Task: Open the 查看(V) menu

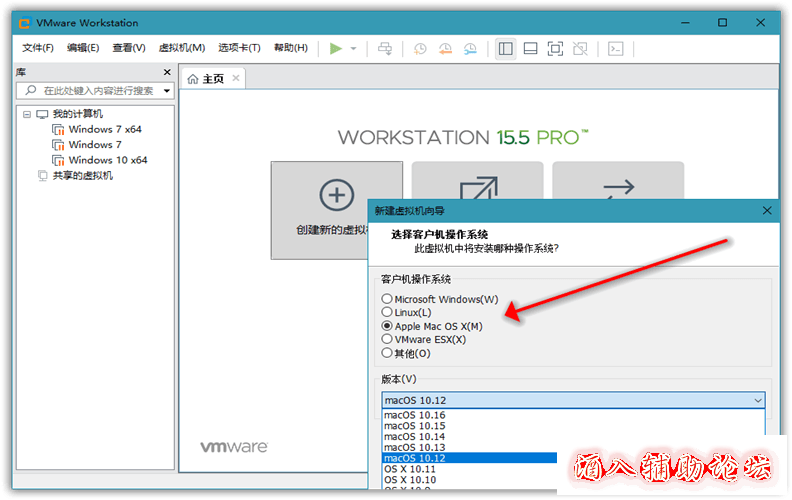Action: [x=129, y=48]
